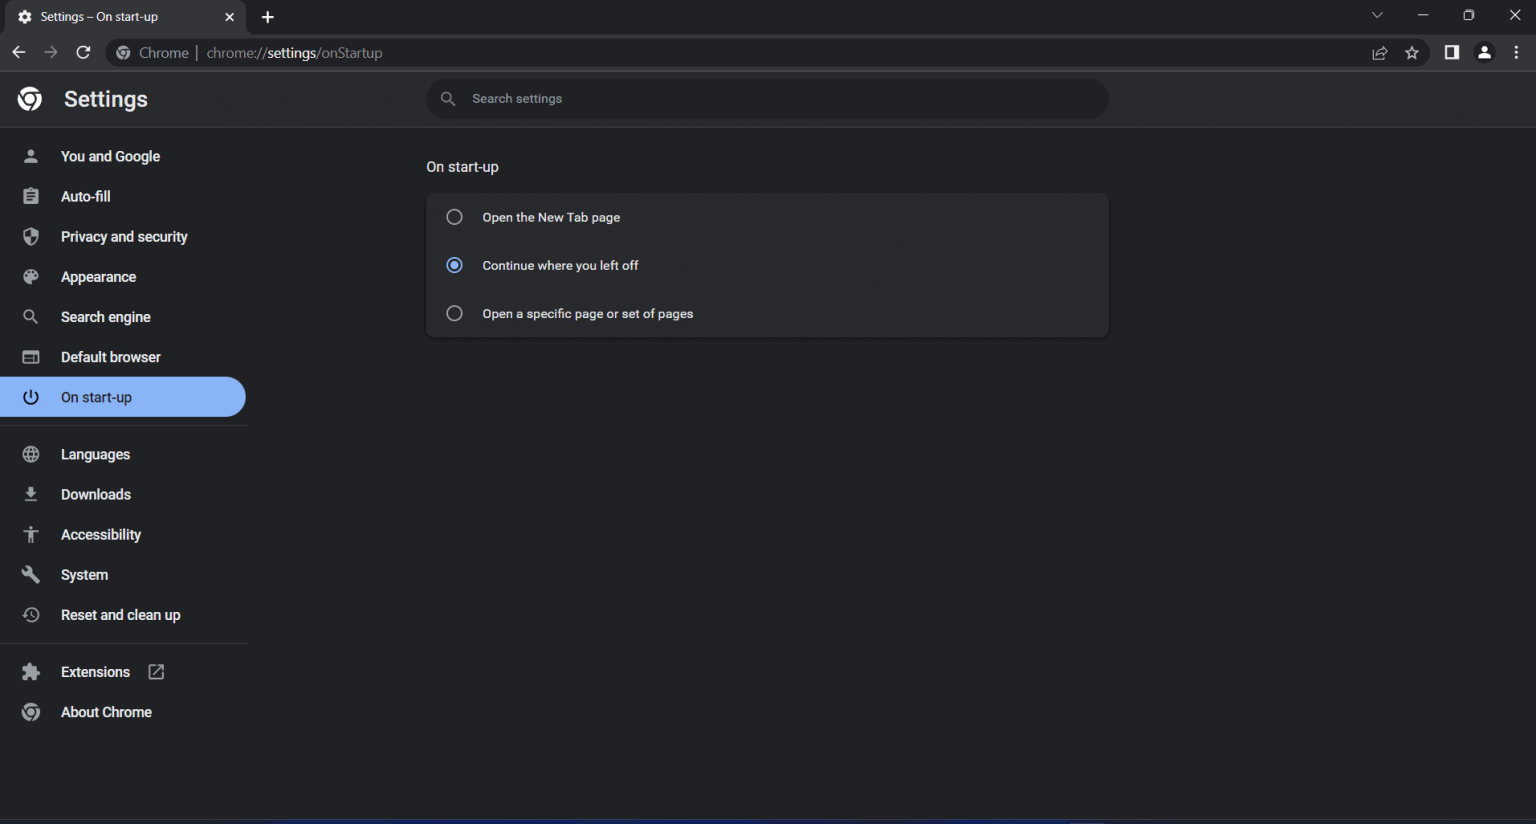Open the profile avatar icon
1536x824 pixels.
(1485, 53)
